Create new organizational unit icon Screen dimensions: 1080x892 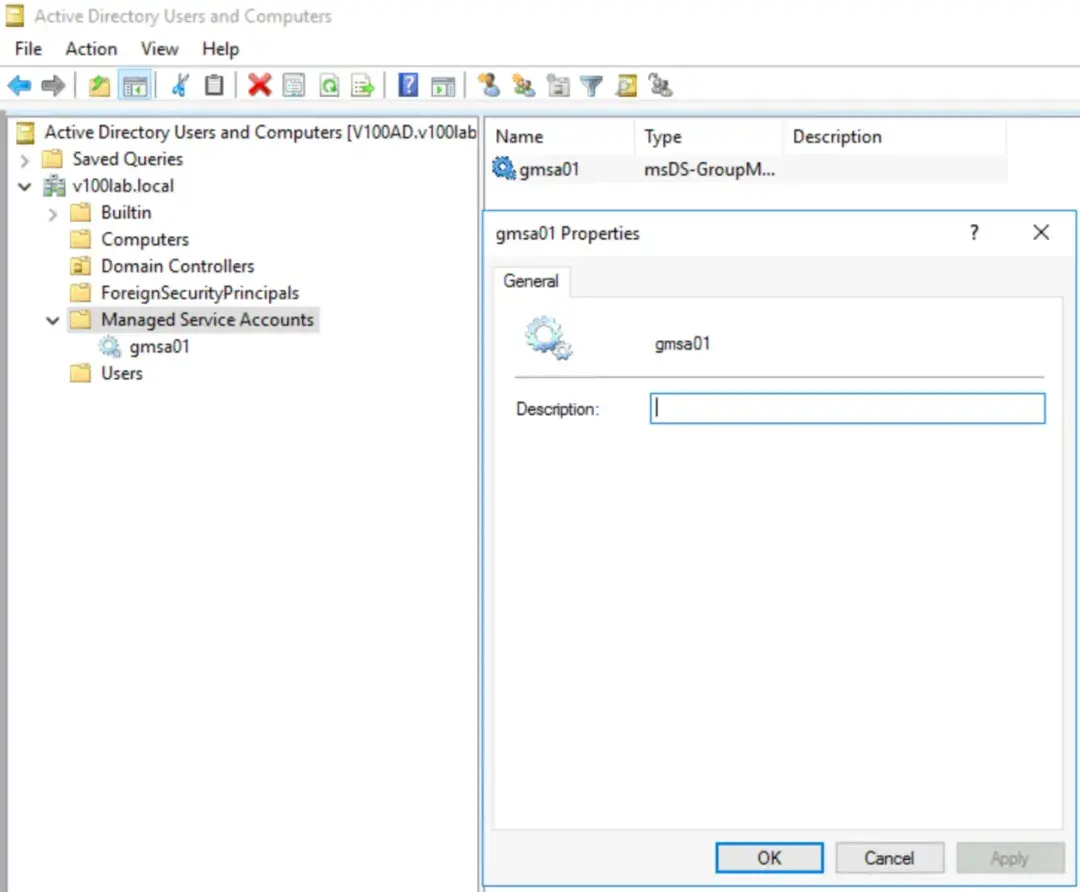click(558, 86)
